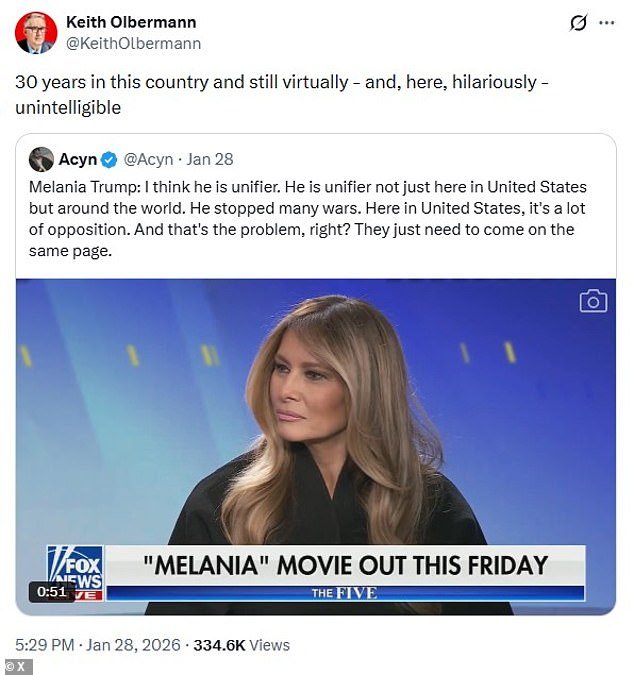Open the Acyn display name
Screen dimensions: 634x675
click(x=78, y=160)
